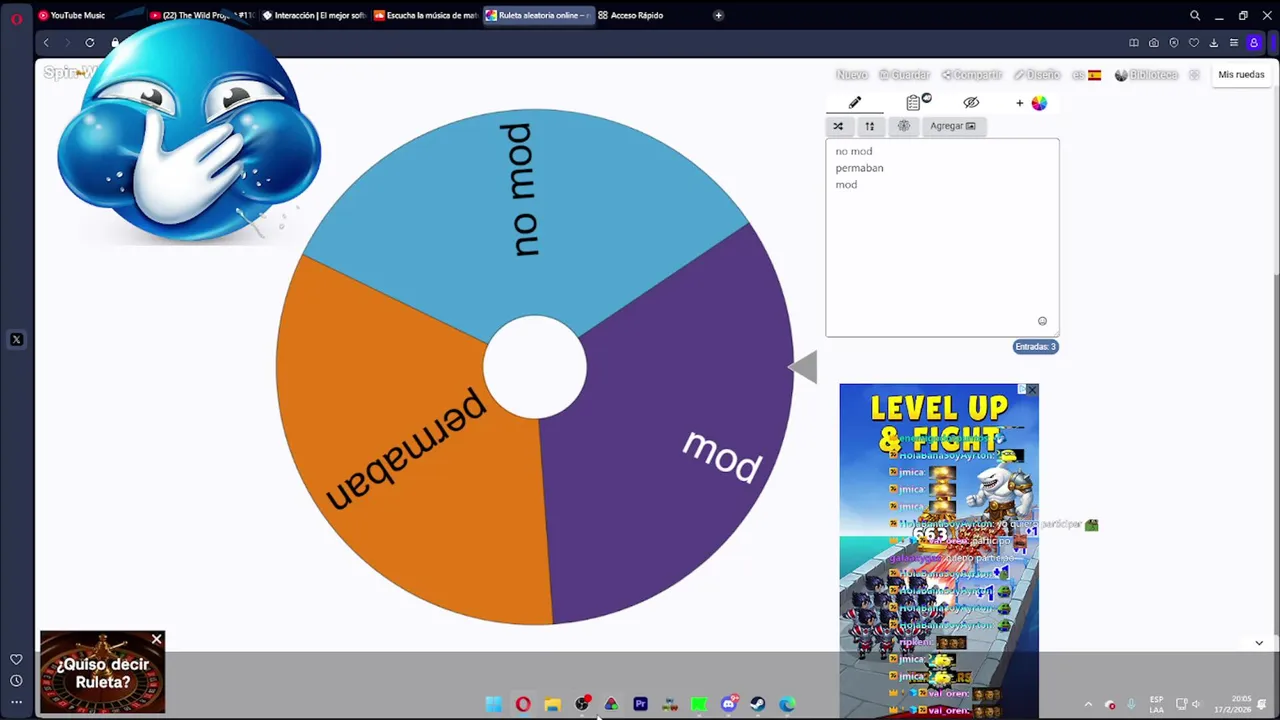The image size is (1280, 720).
Task: Open the ¿Quiso decir Ruleta? thumbnail
Action: 102,672
